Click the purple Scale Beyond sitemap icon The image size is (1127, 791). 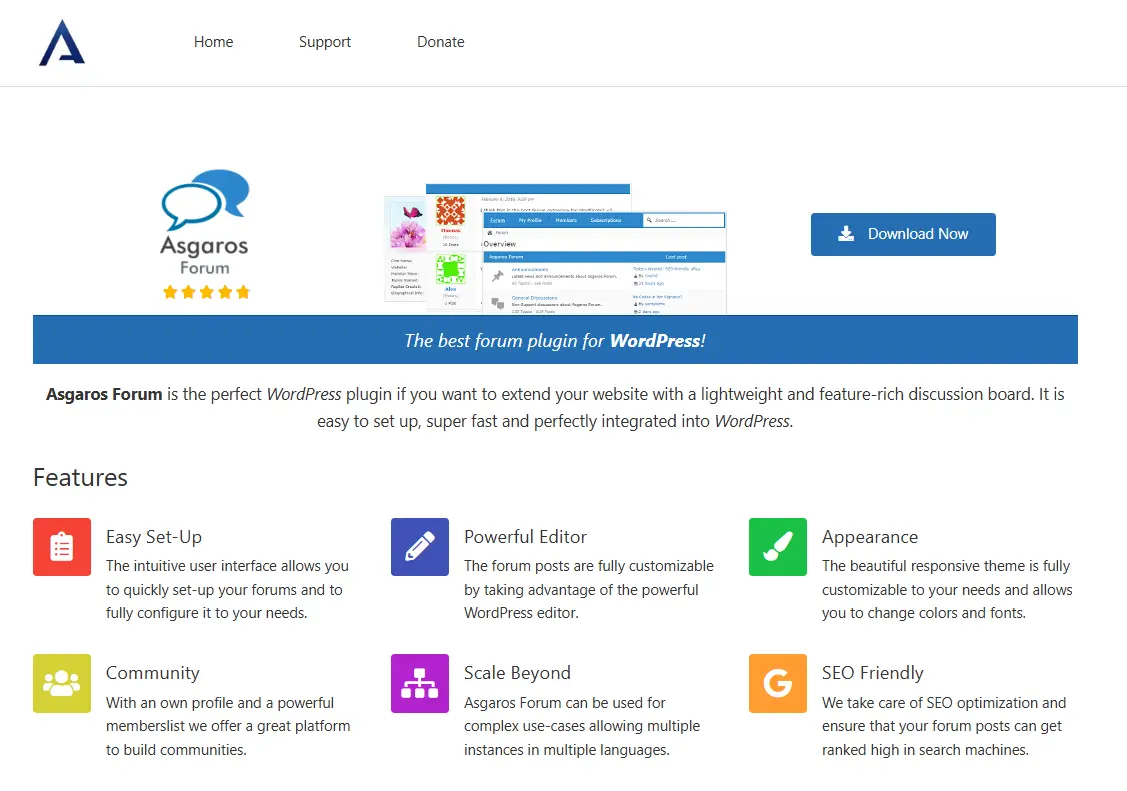click(420, 683)
